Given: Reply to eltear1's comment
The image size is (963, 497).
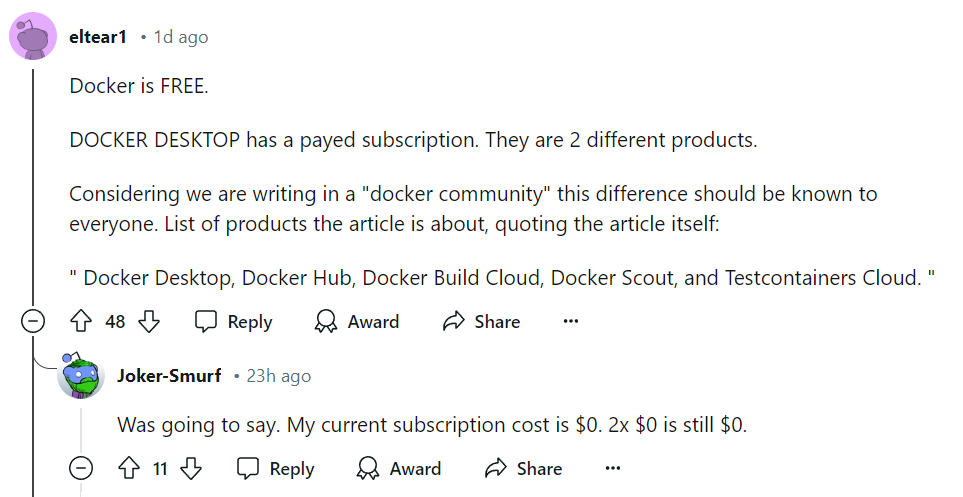Looking at the screenshot, I should point(233,321).
